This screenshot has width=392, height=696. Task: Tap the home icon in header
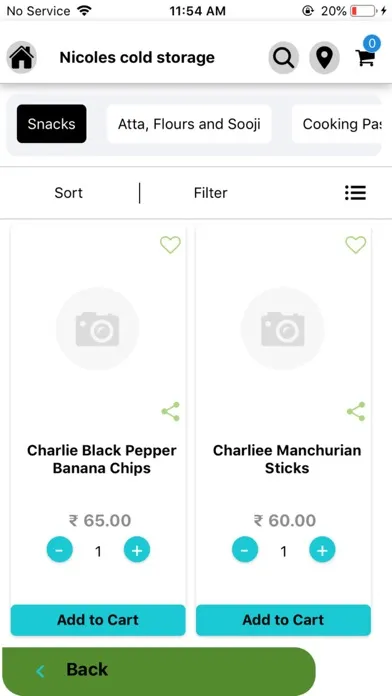[21, 57]
